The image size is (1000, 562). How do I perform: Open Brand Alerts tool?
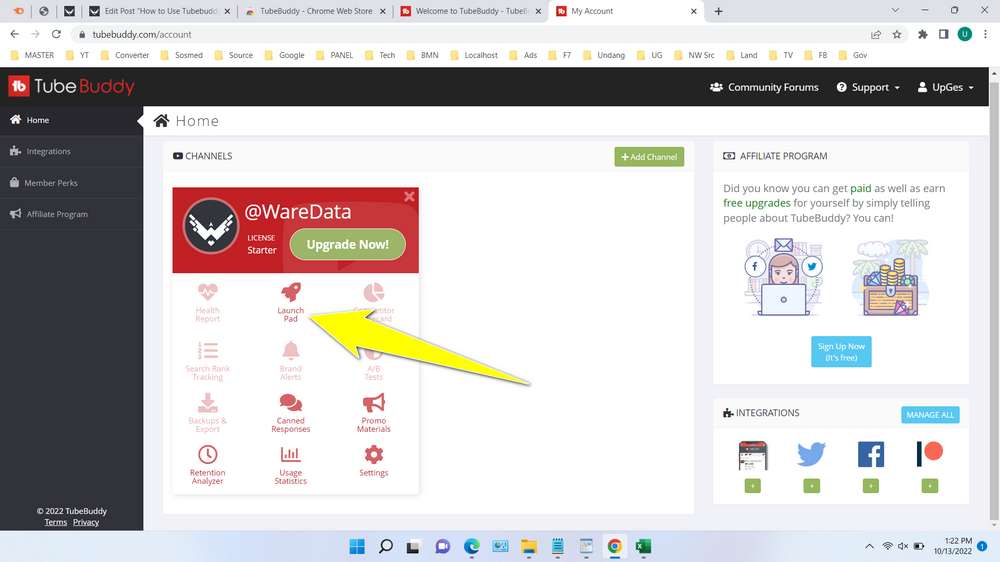tap(290, 360)
